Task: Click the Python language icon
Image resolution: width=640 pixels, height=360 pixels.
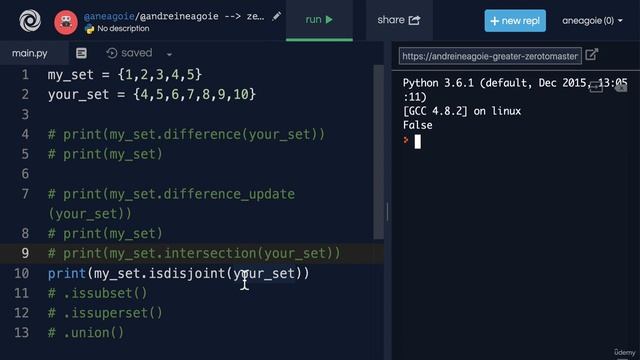Action: click(x=89, y=29)
